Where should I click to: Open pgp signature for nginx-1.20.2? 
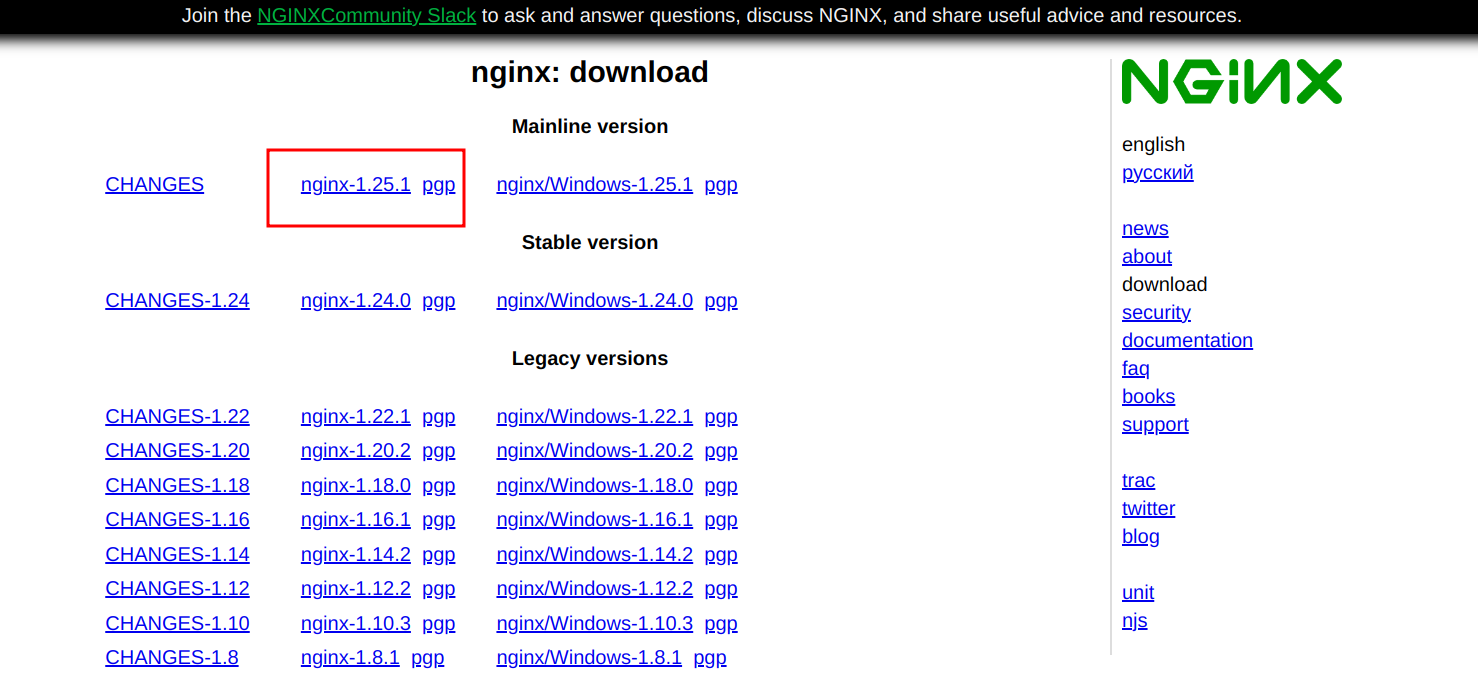tap(439, 450)
